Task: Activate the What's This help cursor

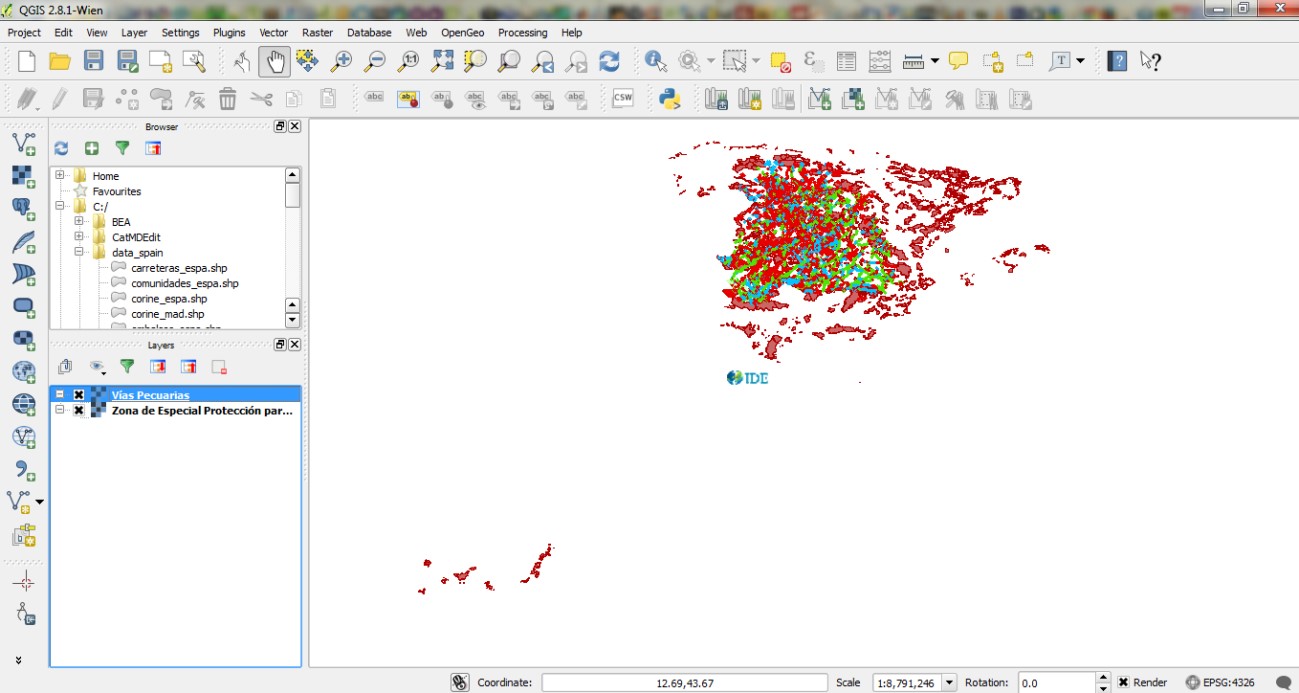Action: pos(1150,62)
